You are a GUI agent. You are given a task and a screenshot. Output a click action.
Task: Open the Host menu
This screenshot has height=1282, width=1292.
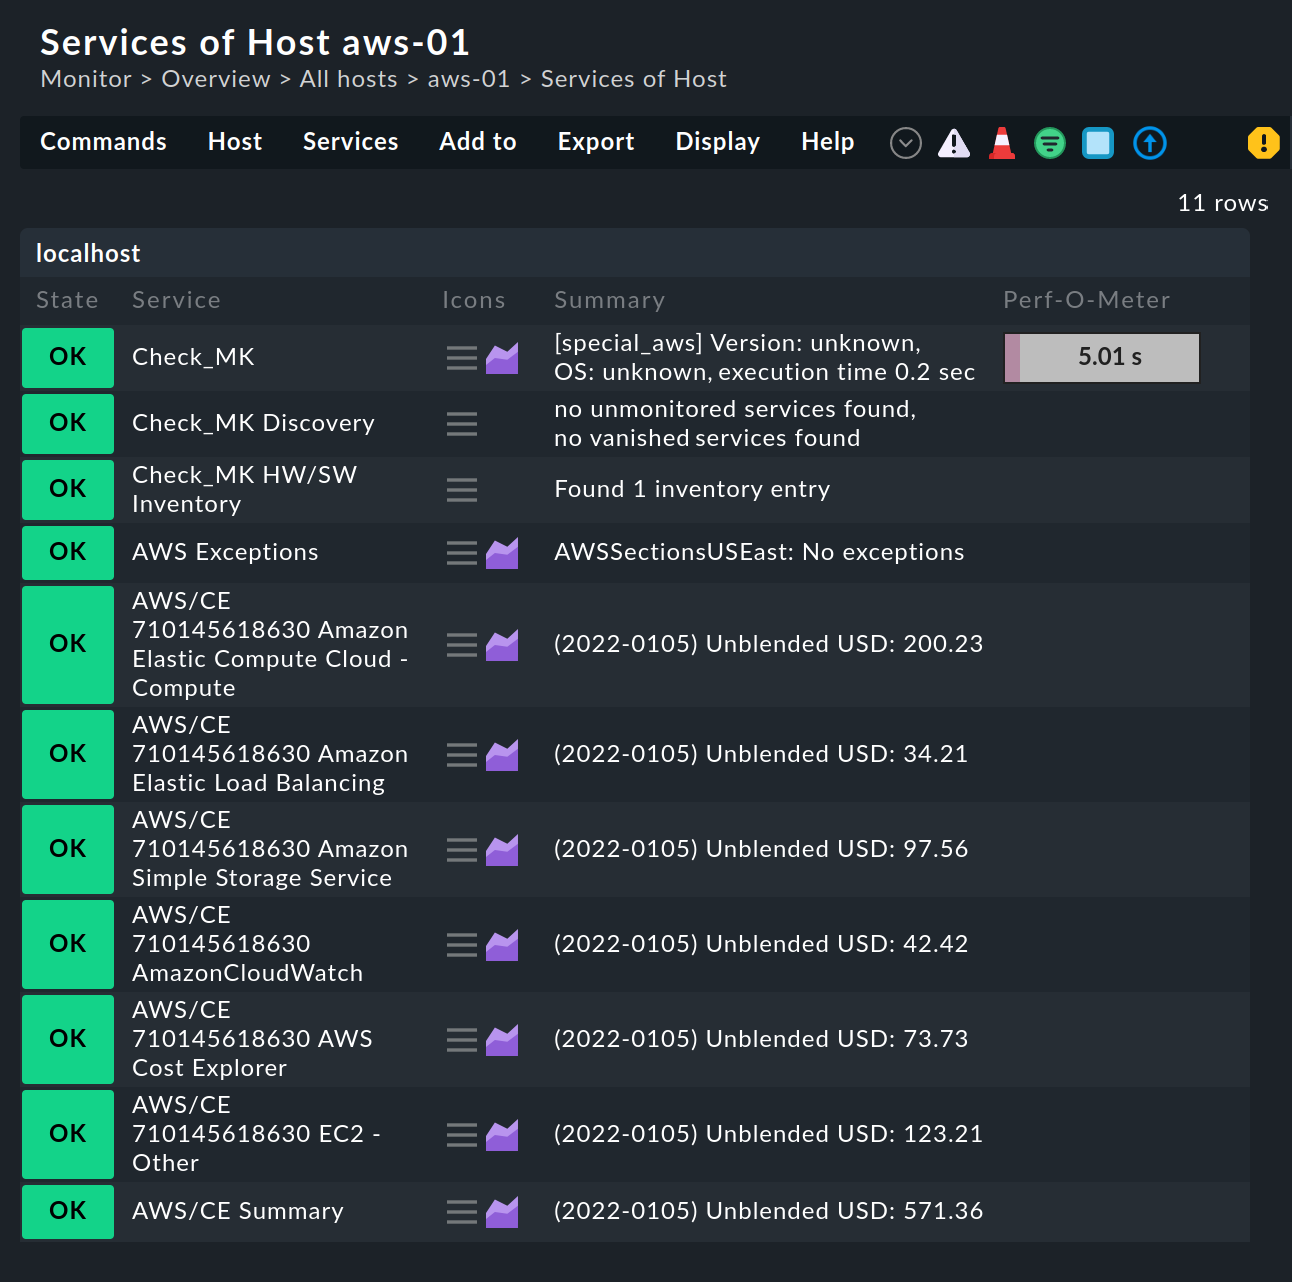tap(235, 142)
